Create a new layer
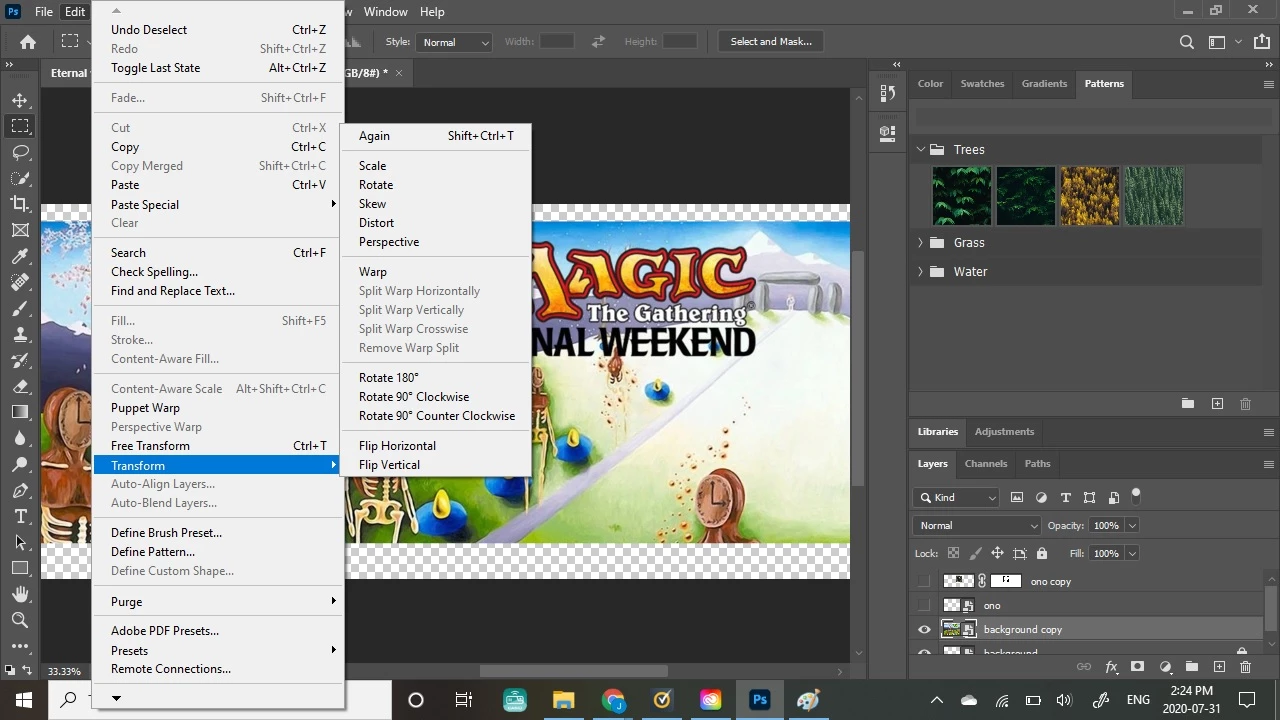 point(1218,667)
